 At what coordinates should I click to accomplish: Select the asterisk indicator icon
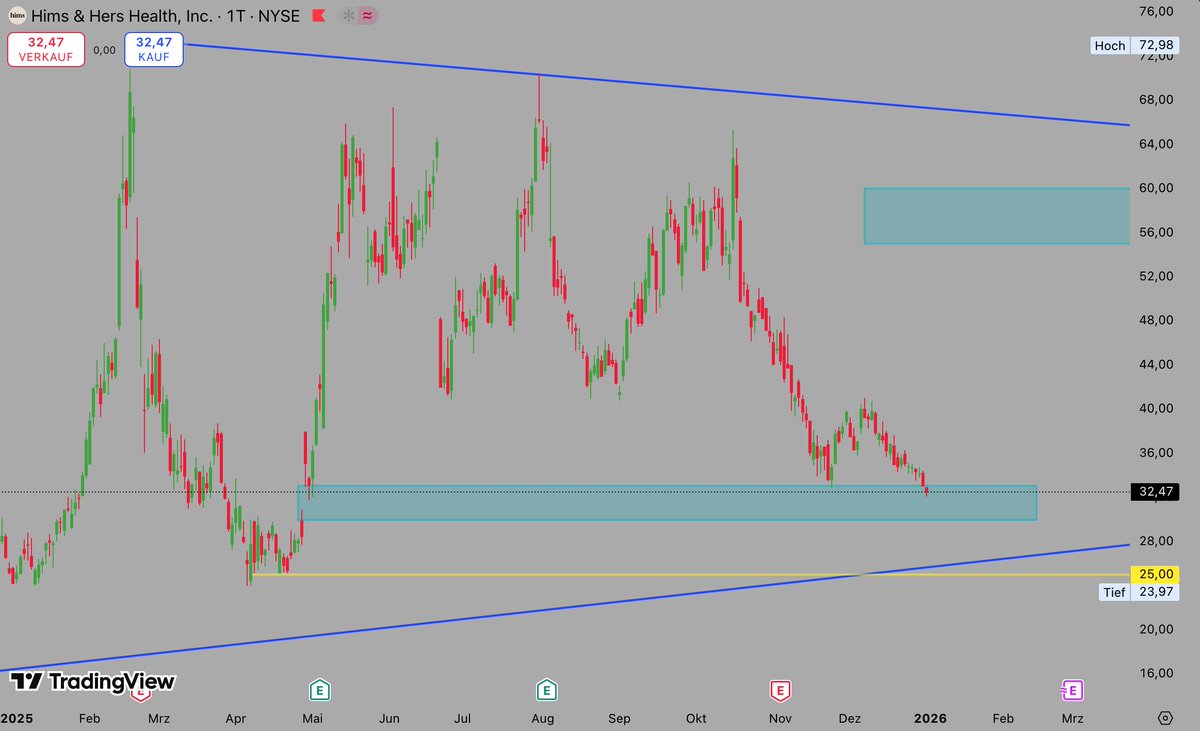pyautogui.click(x=347, y=16)
